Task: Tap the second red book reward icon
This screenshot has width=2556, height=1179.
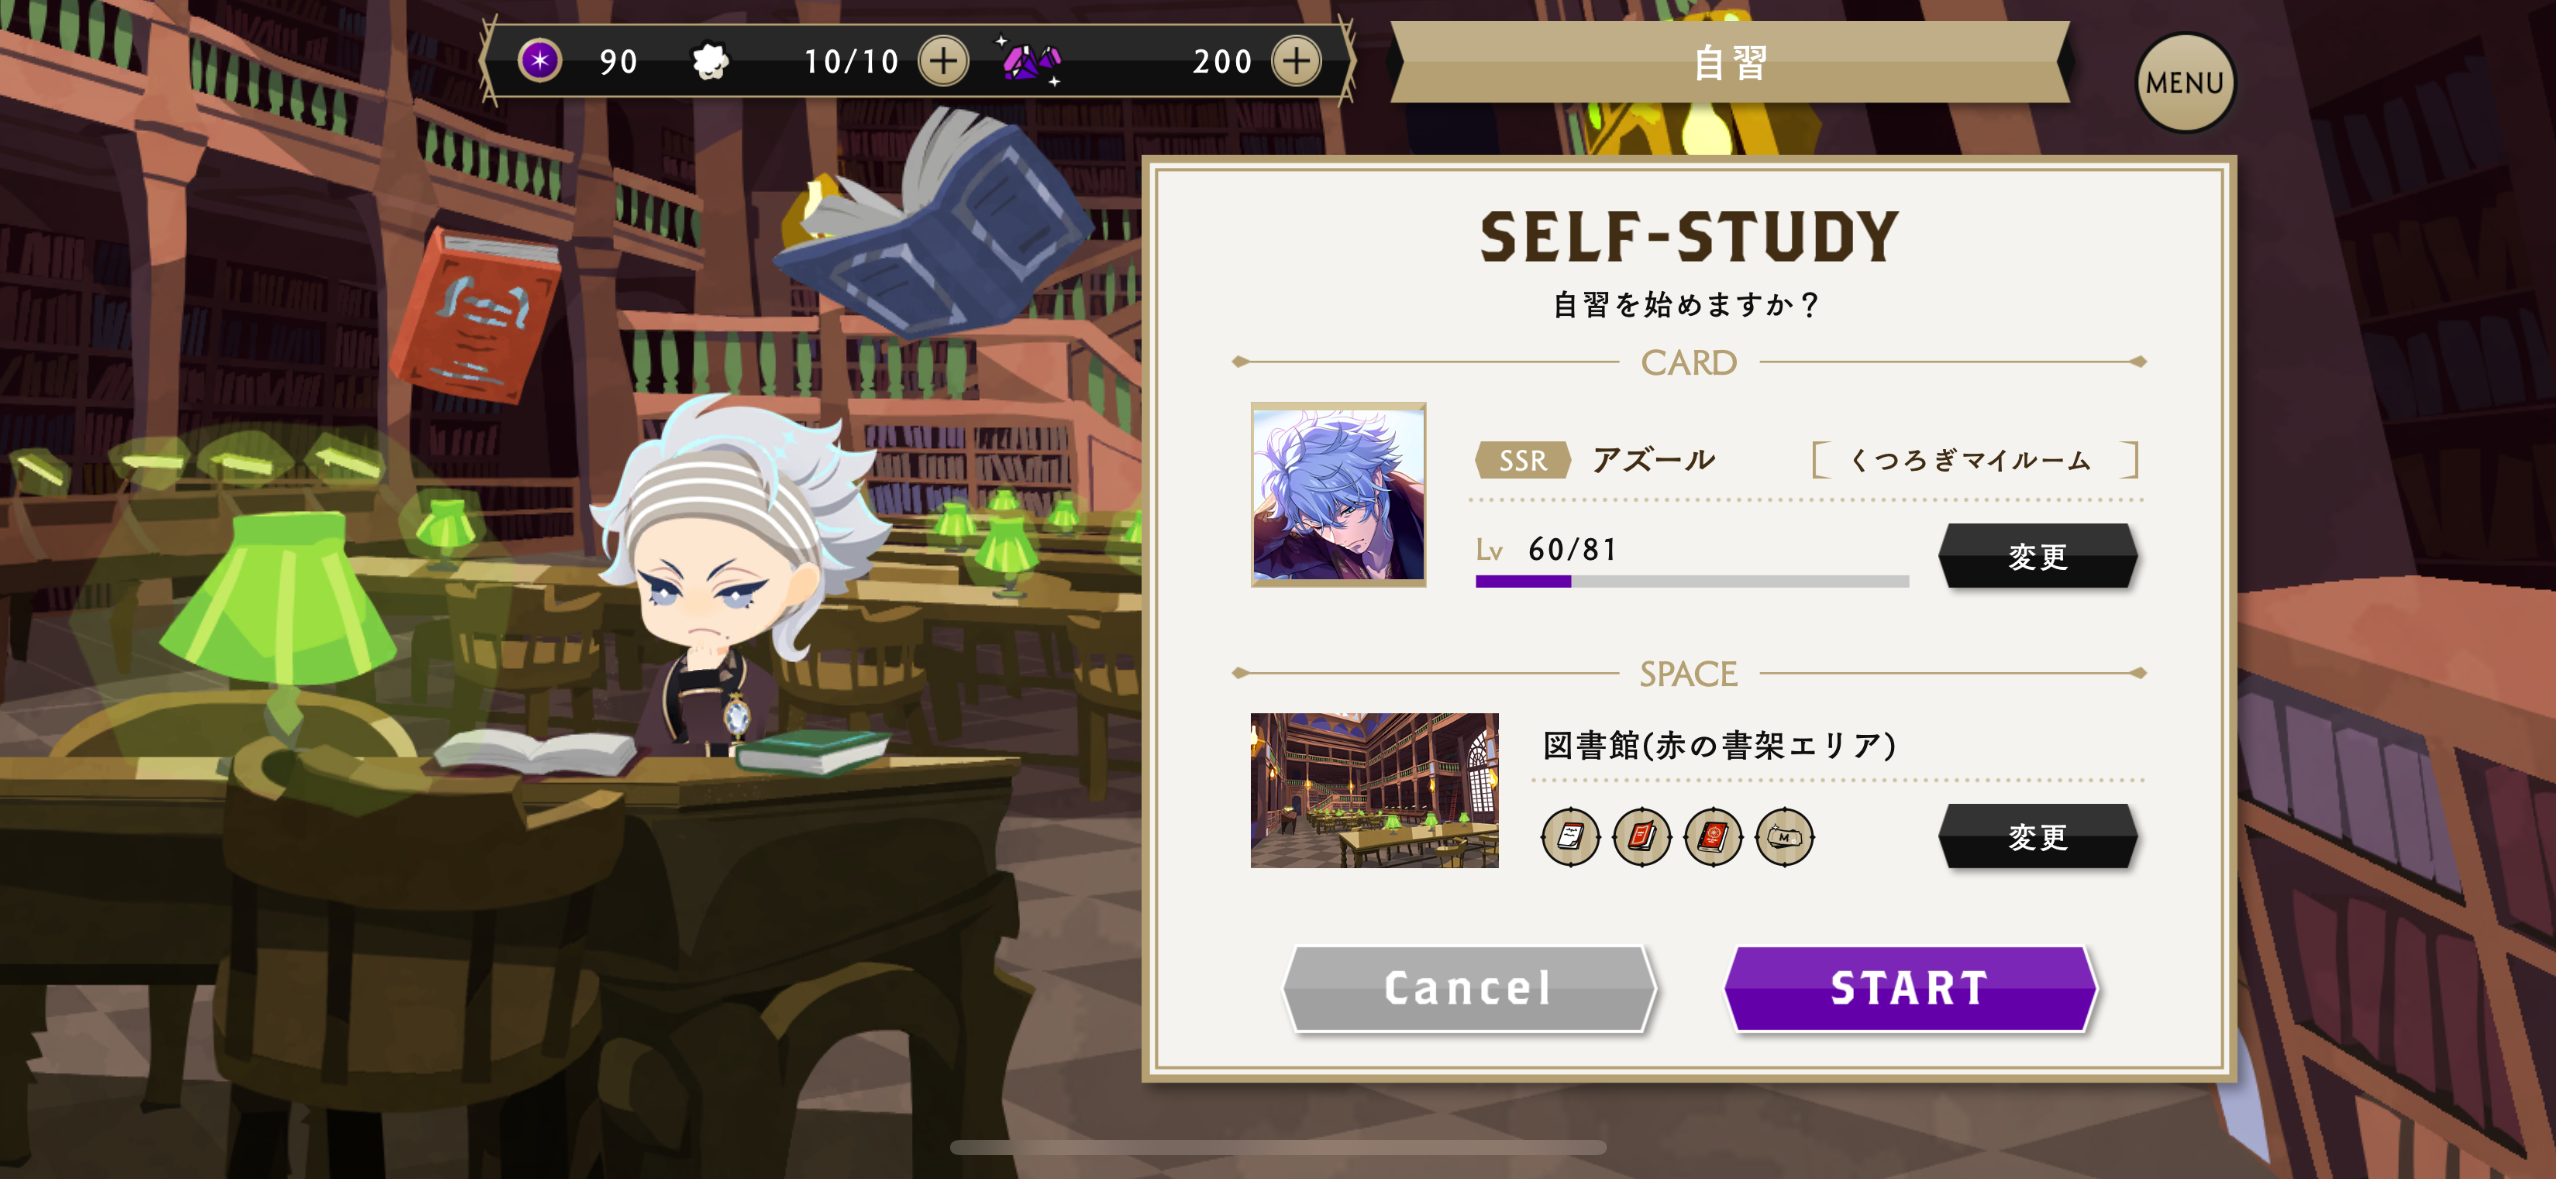Action: coord(1713,836)
